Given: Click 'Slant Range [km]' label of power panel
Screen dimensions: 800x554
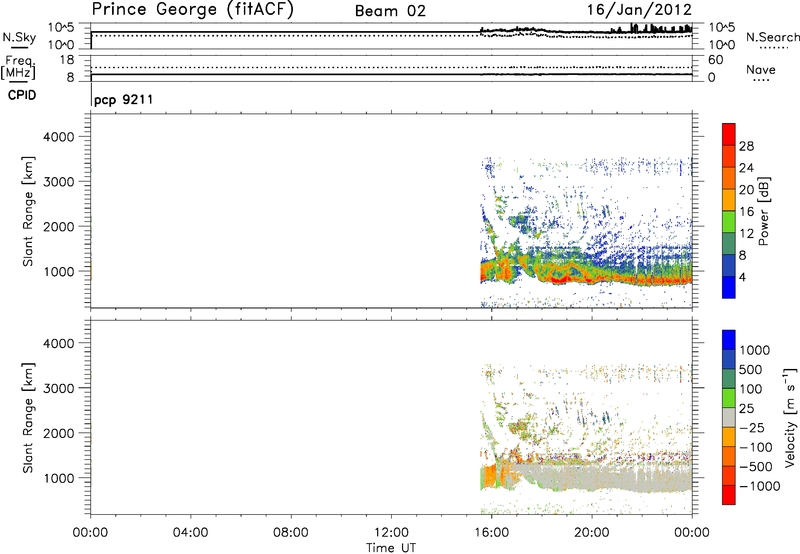Looking at the screenshot, I should (28, 211).
